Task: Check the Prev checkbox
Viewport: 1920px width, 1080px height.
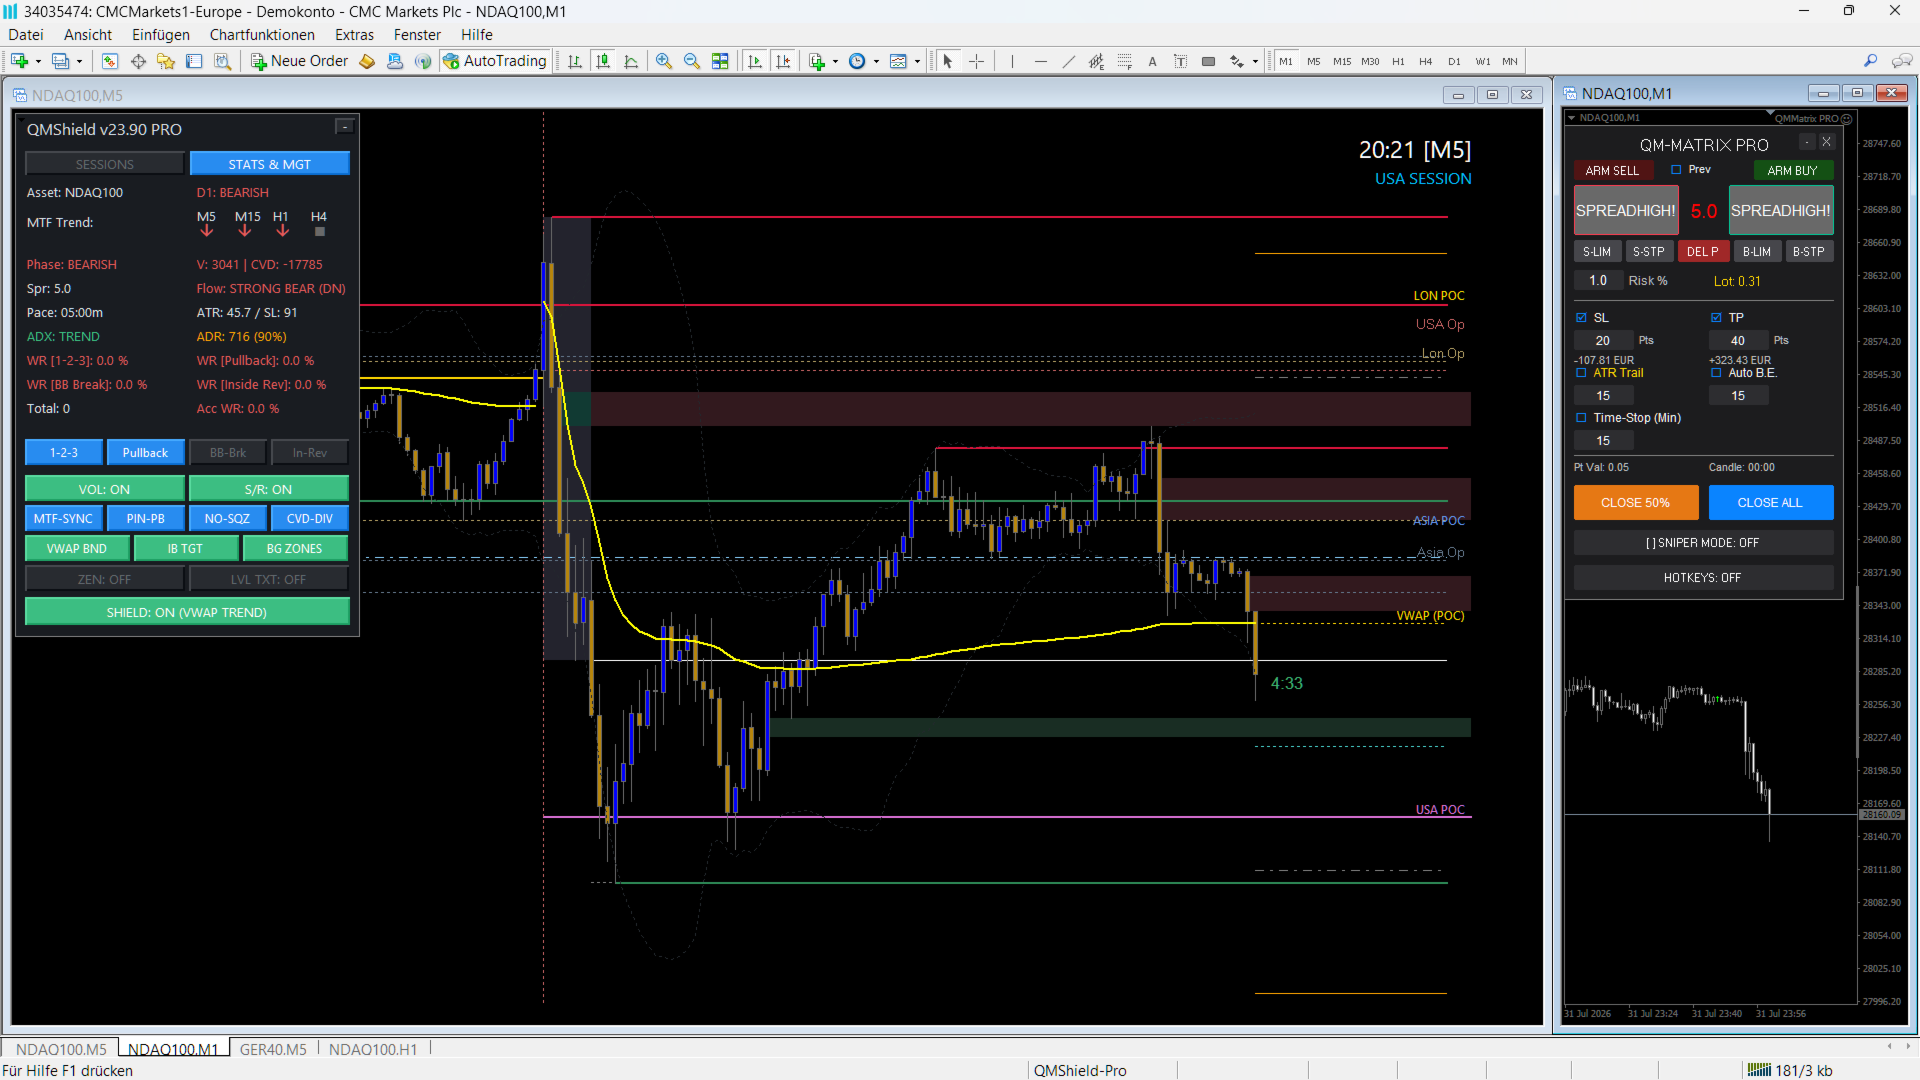Action: point(1676,170)
